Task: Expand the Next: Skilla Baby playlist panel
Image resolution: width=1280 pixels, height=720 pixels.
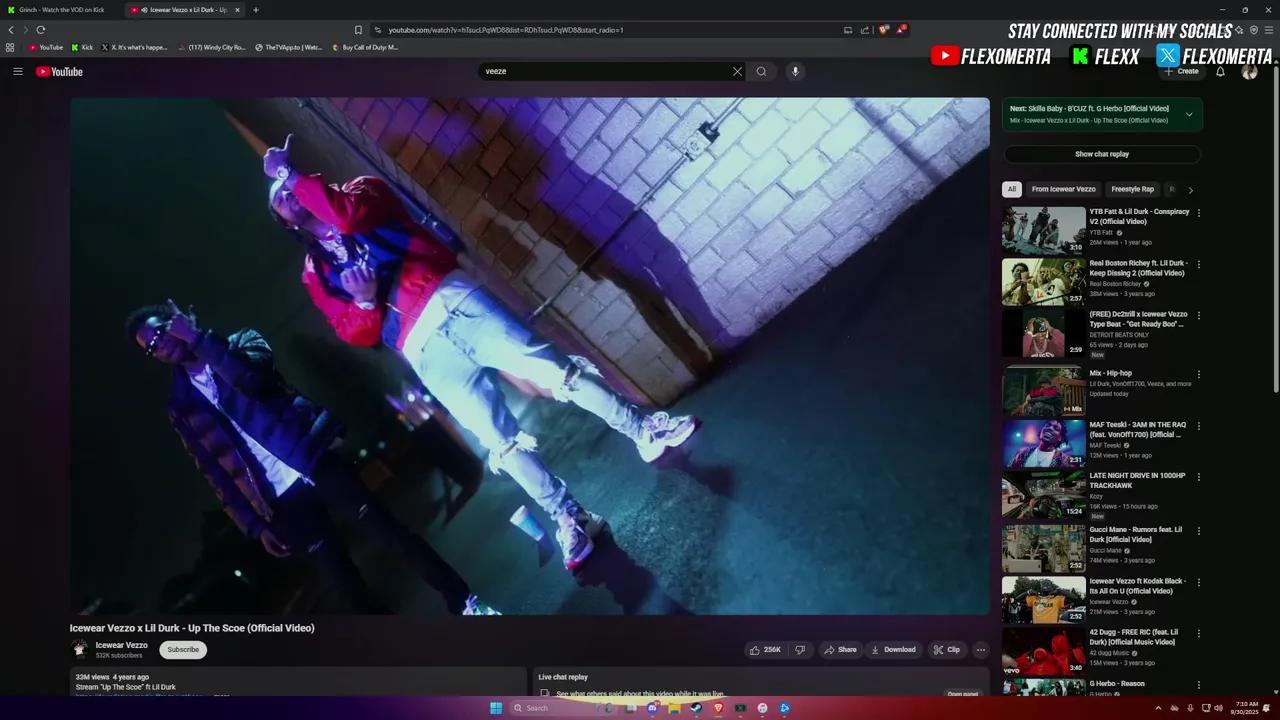Action: pyautogui.click(x=1189, y=114)
